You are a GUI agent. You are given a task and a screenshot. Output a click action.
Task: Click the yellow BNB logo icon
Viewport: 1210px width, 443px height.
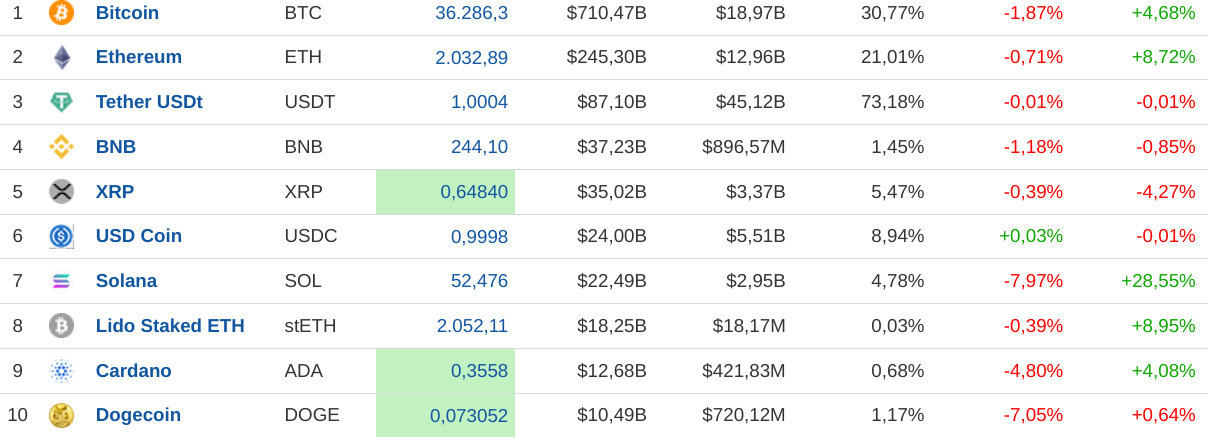[x=61, y=147]
